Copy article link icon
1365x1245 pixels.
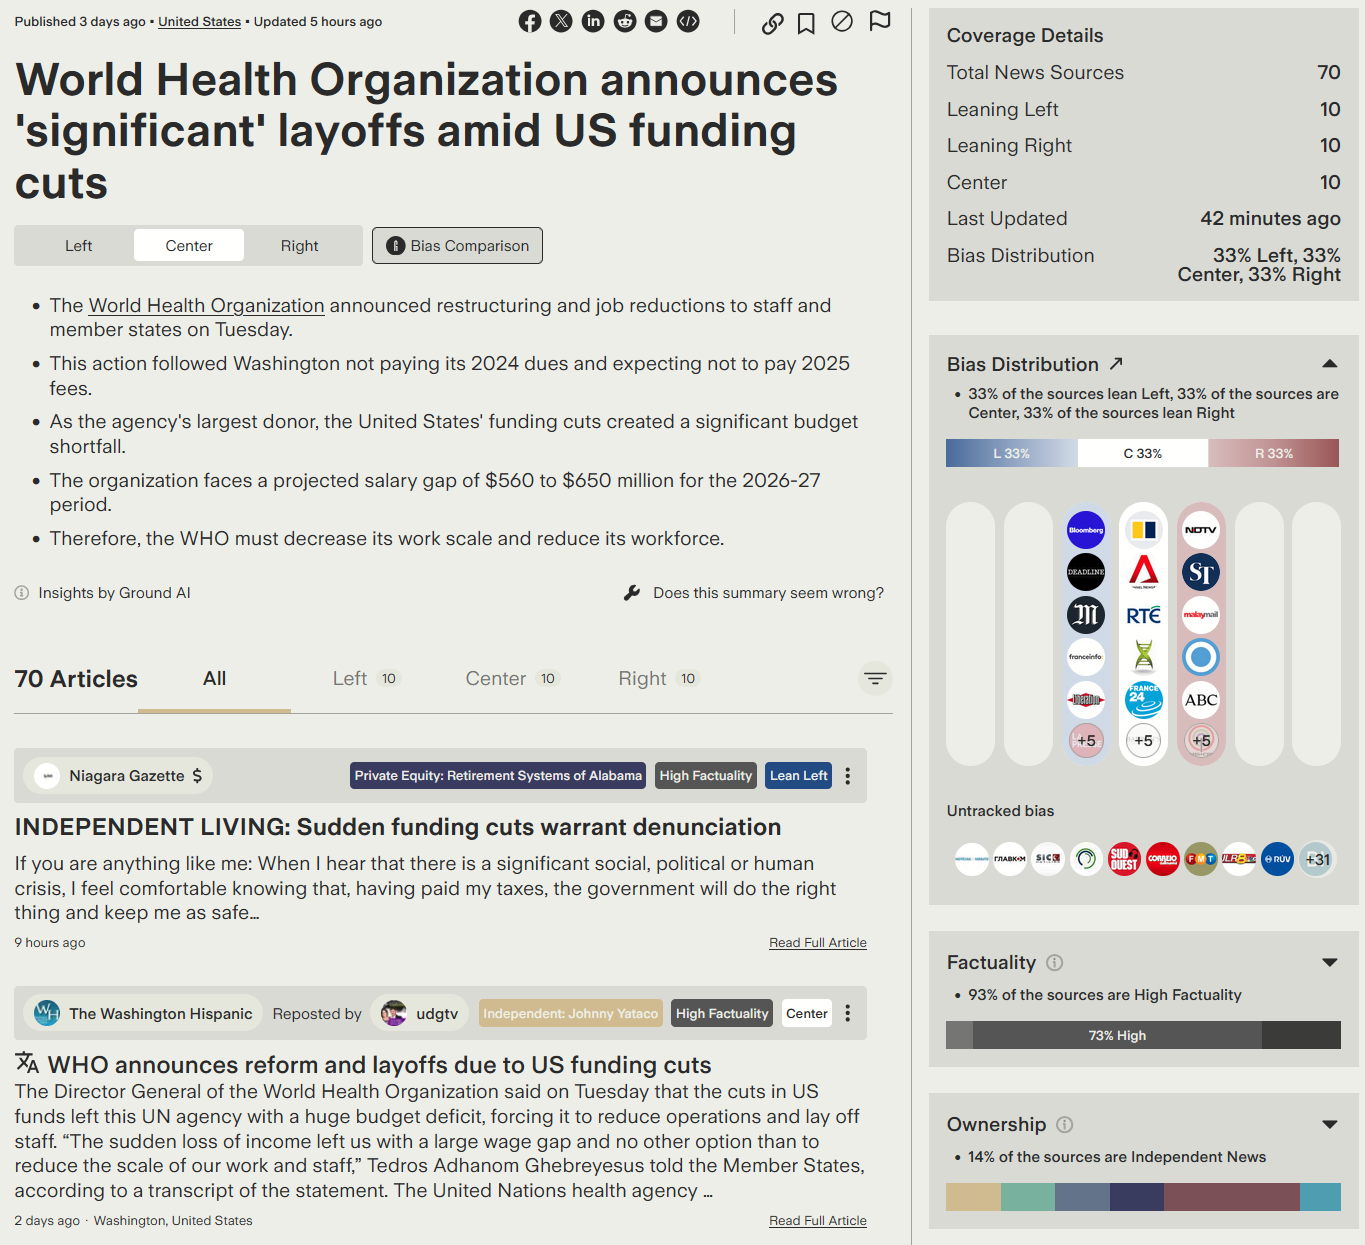[x=773, y=23]
